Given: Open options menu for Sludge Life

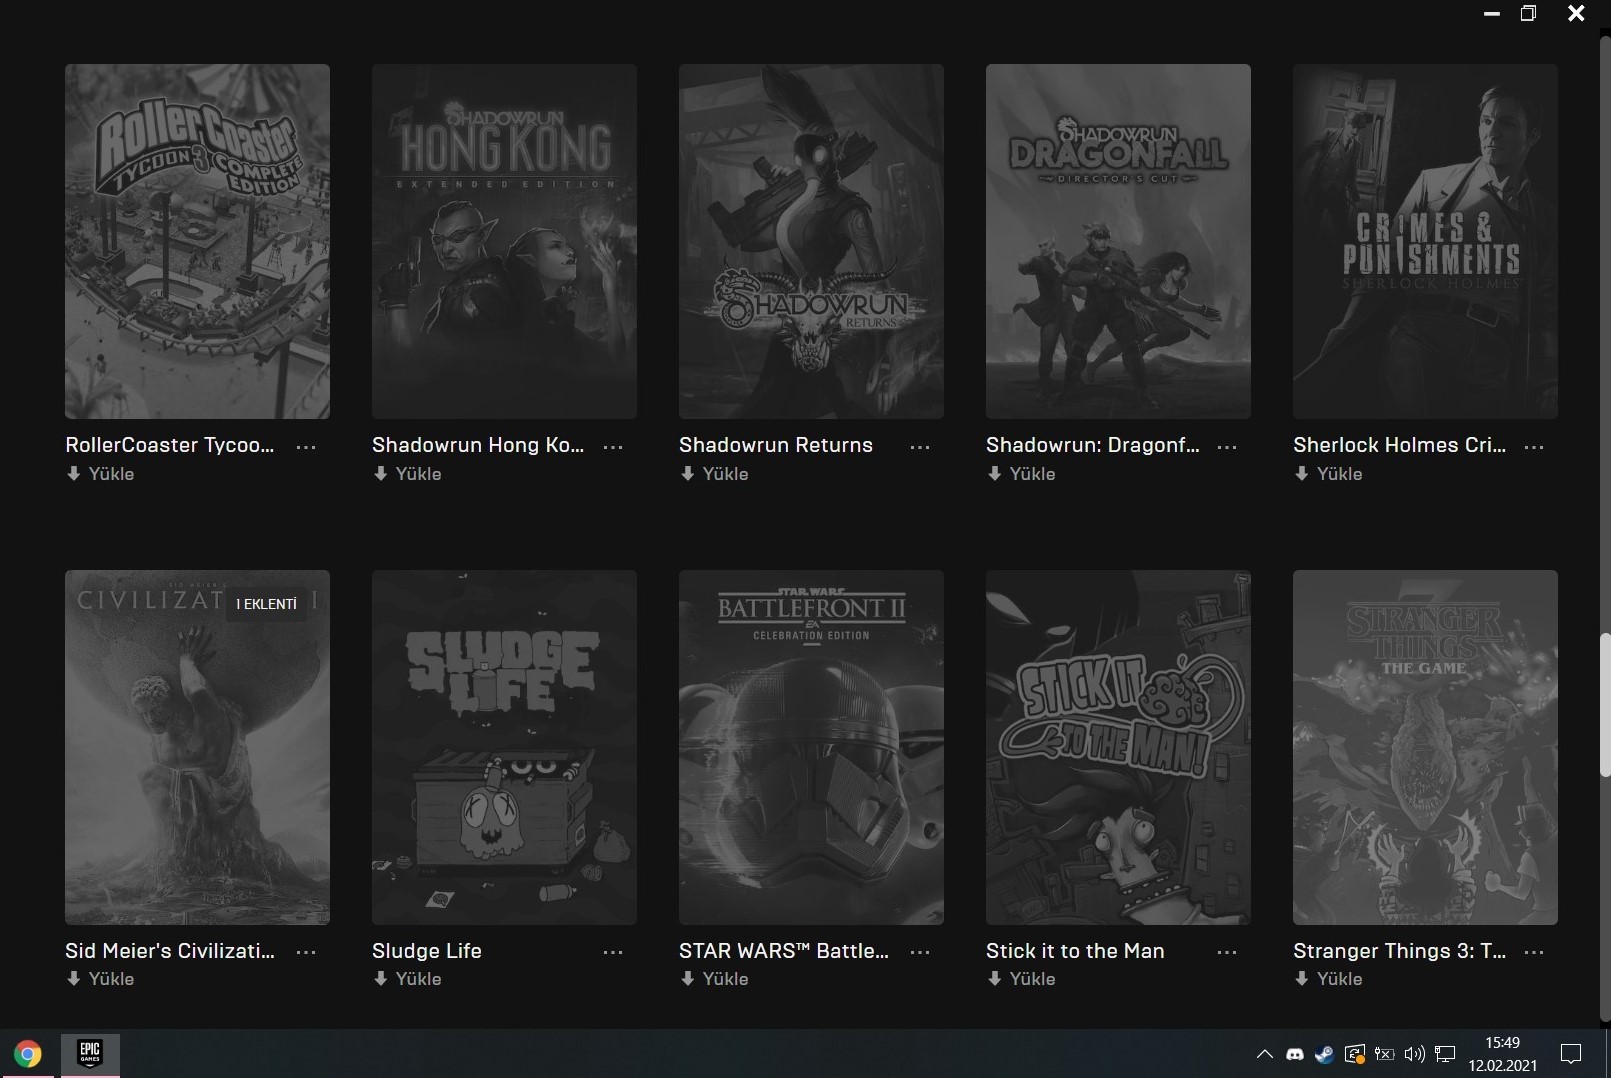Looking at the screenshot, I should [613, 953].
